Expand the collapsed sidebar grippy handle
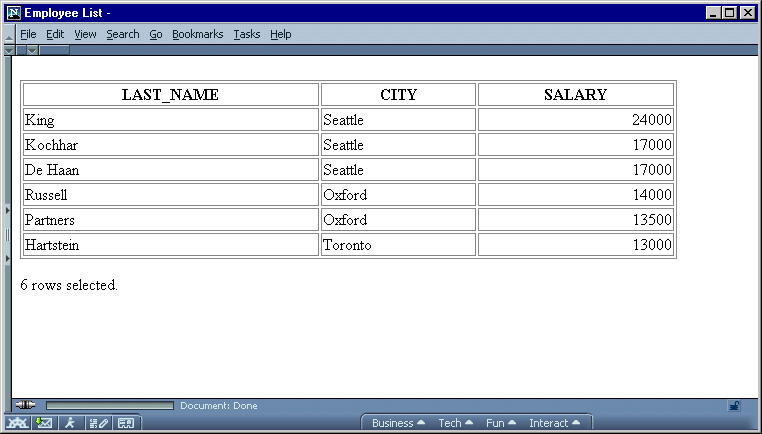Image resolution: width=762 pixels, height=434 pixels. click(8, 236)
